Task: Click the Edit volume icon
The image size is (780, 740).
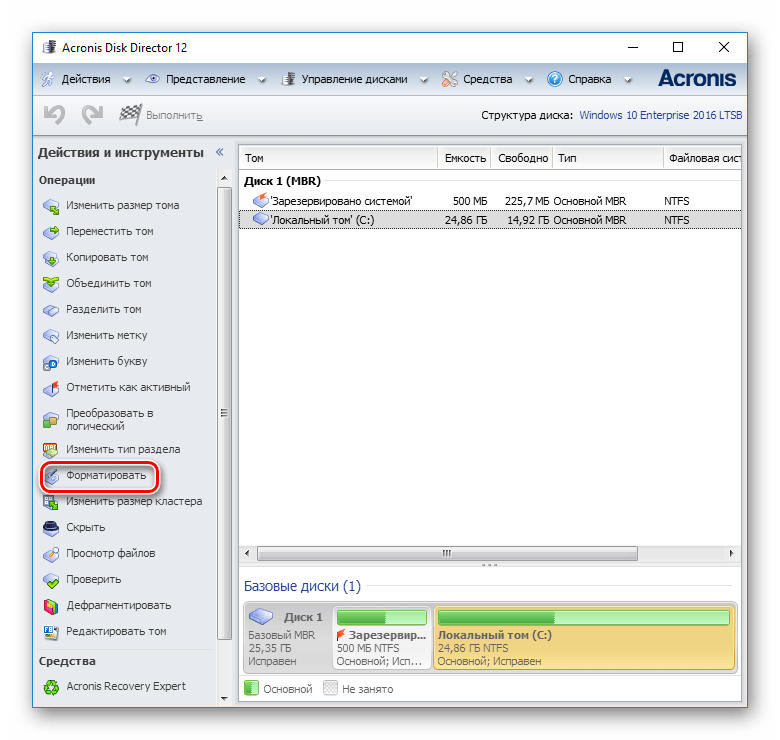Action: coord(51,632)
